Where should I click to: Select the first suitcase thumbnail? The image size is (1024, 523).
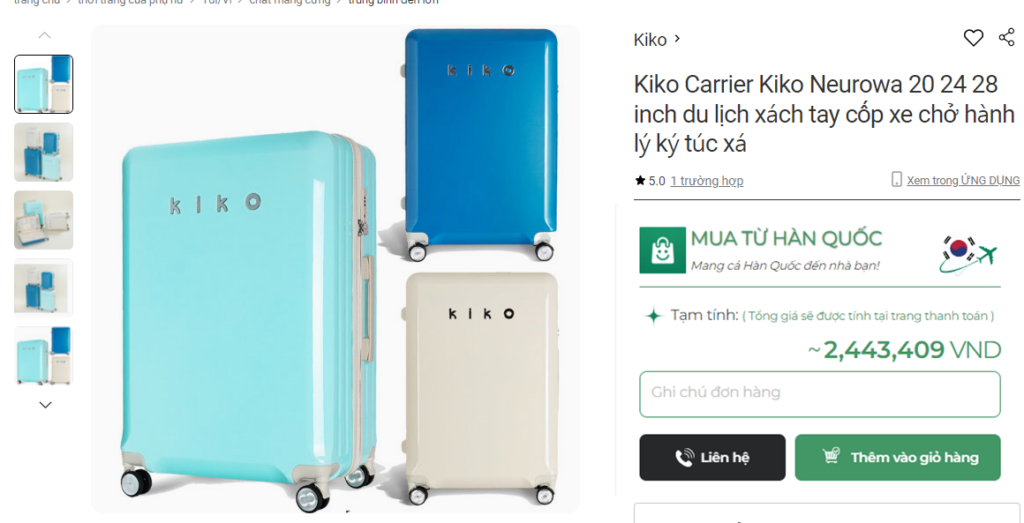pyautogui.click(x=44, y=84)
